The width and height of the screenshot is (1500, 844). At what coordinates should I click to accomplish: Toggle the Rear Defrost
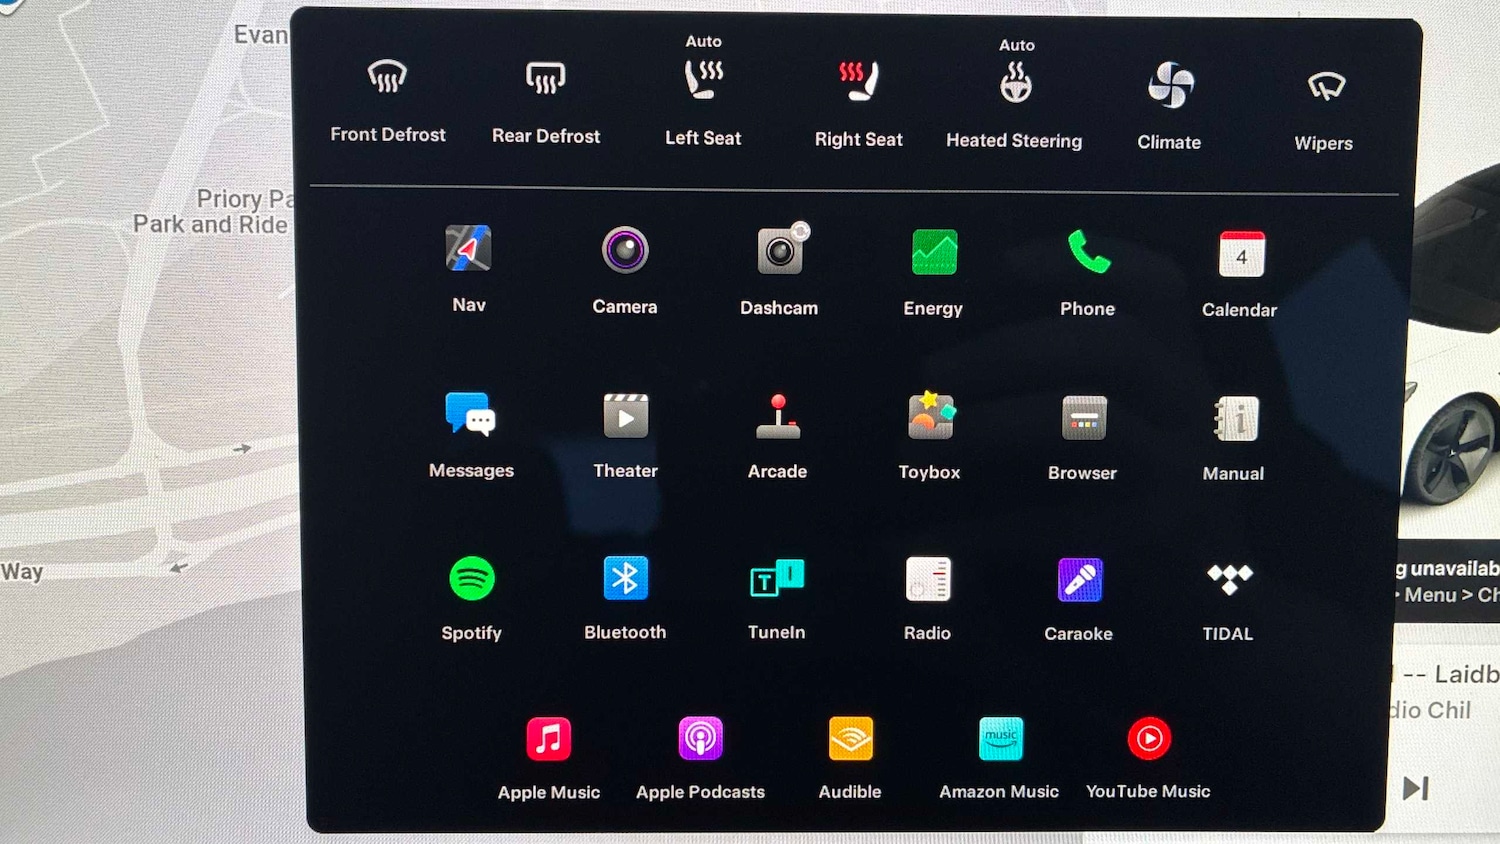coord(546,78)
